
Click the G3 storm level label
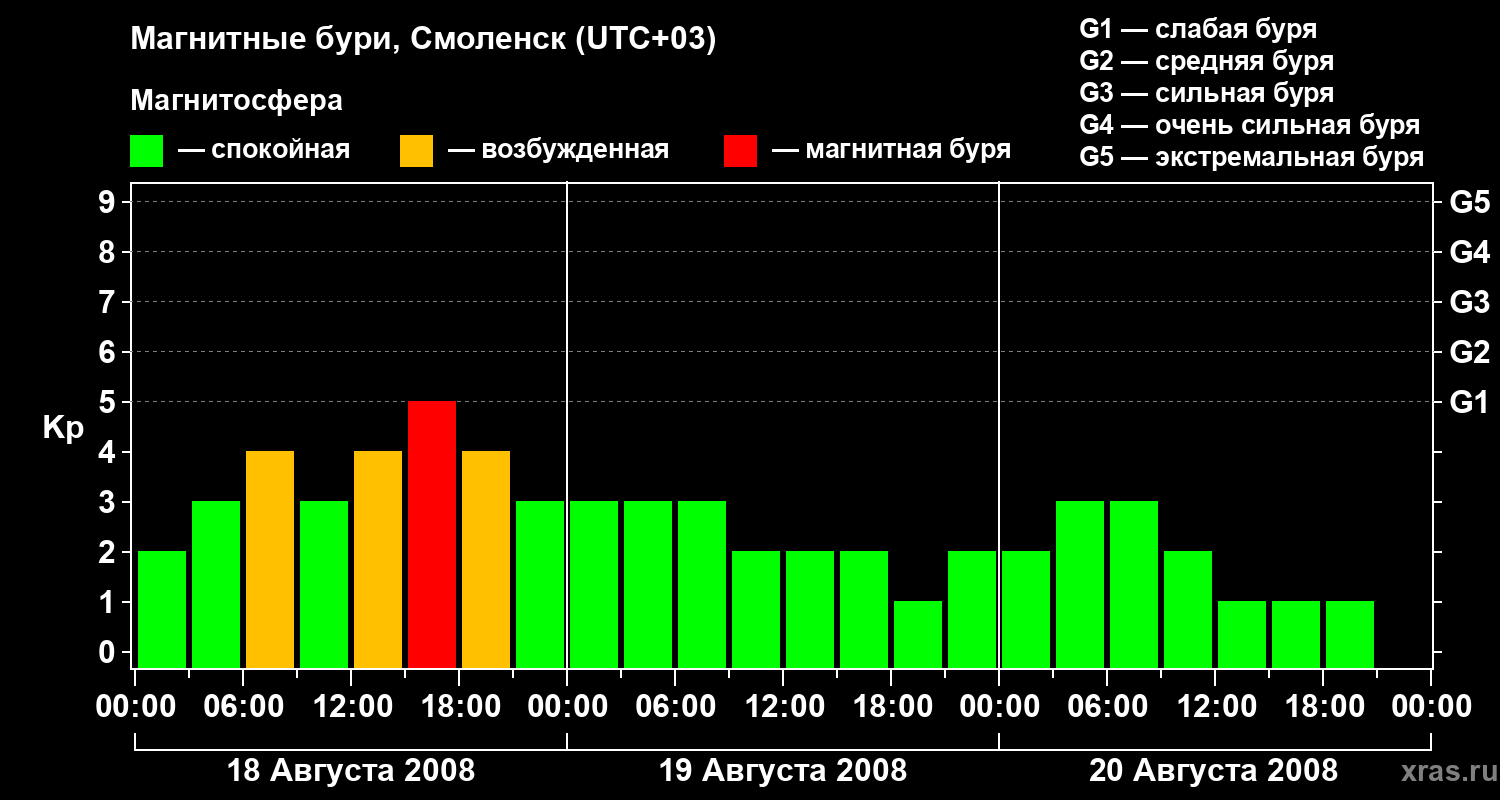[x=1469, y=302]
